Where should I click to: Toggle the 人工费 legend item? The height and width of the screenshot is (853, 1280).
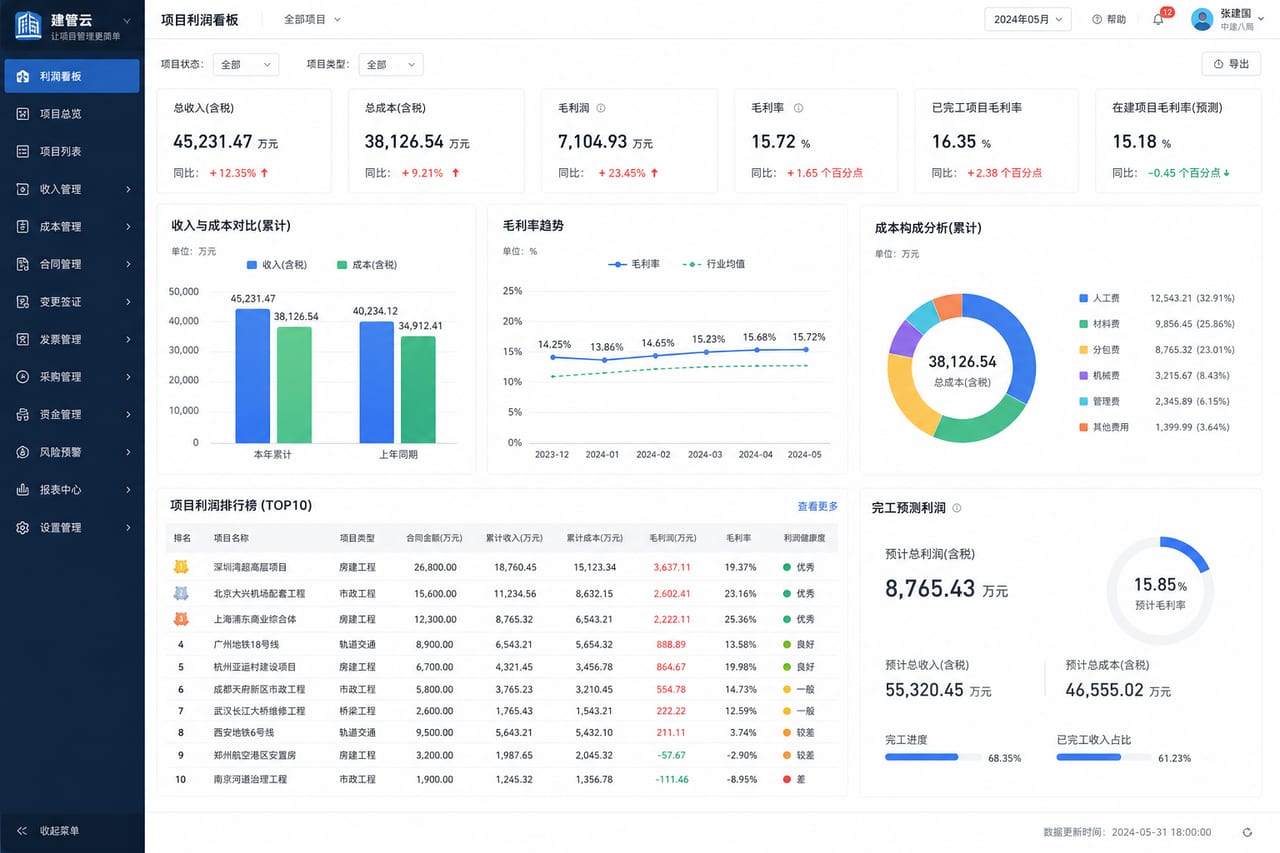click(1099, 298)
